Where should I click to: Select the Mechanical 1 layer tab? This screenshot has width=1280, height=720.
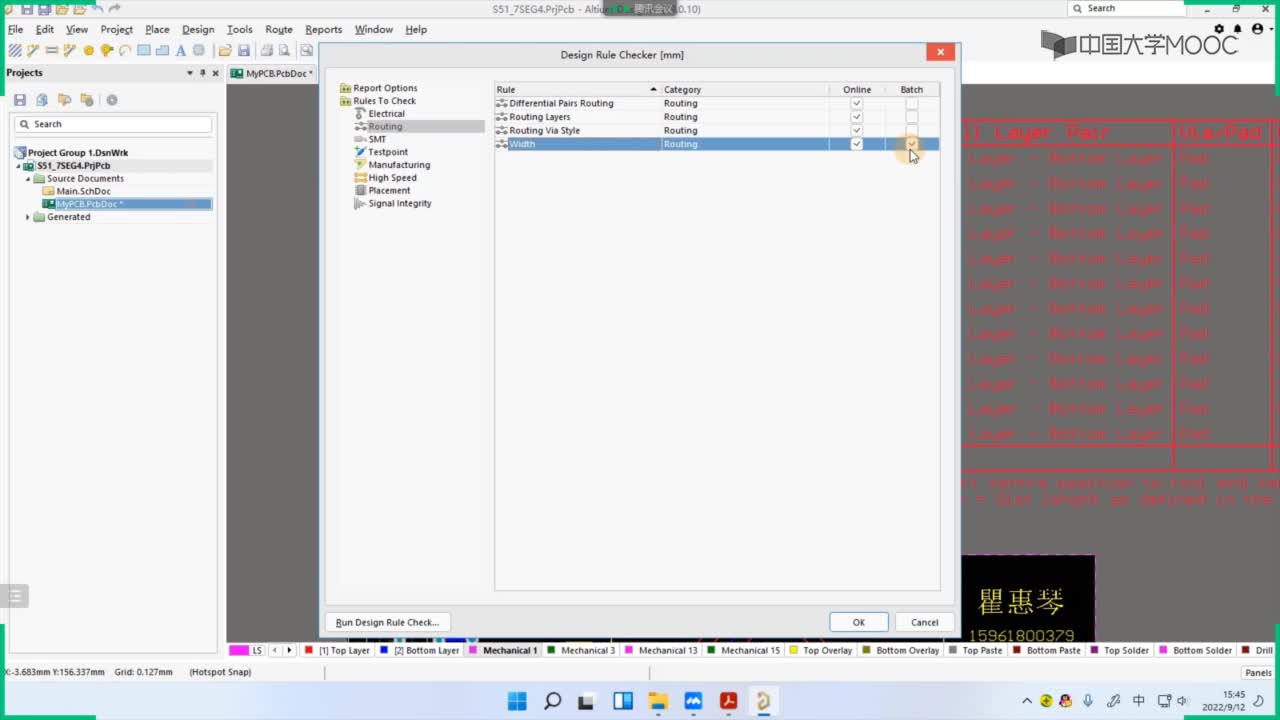click(x=504, y=650)
